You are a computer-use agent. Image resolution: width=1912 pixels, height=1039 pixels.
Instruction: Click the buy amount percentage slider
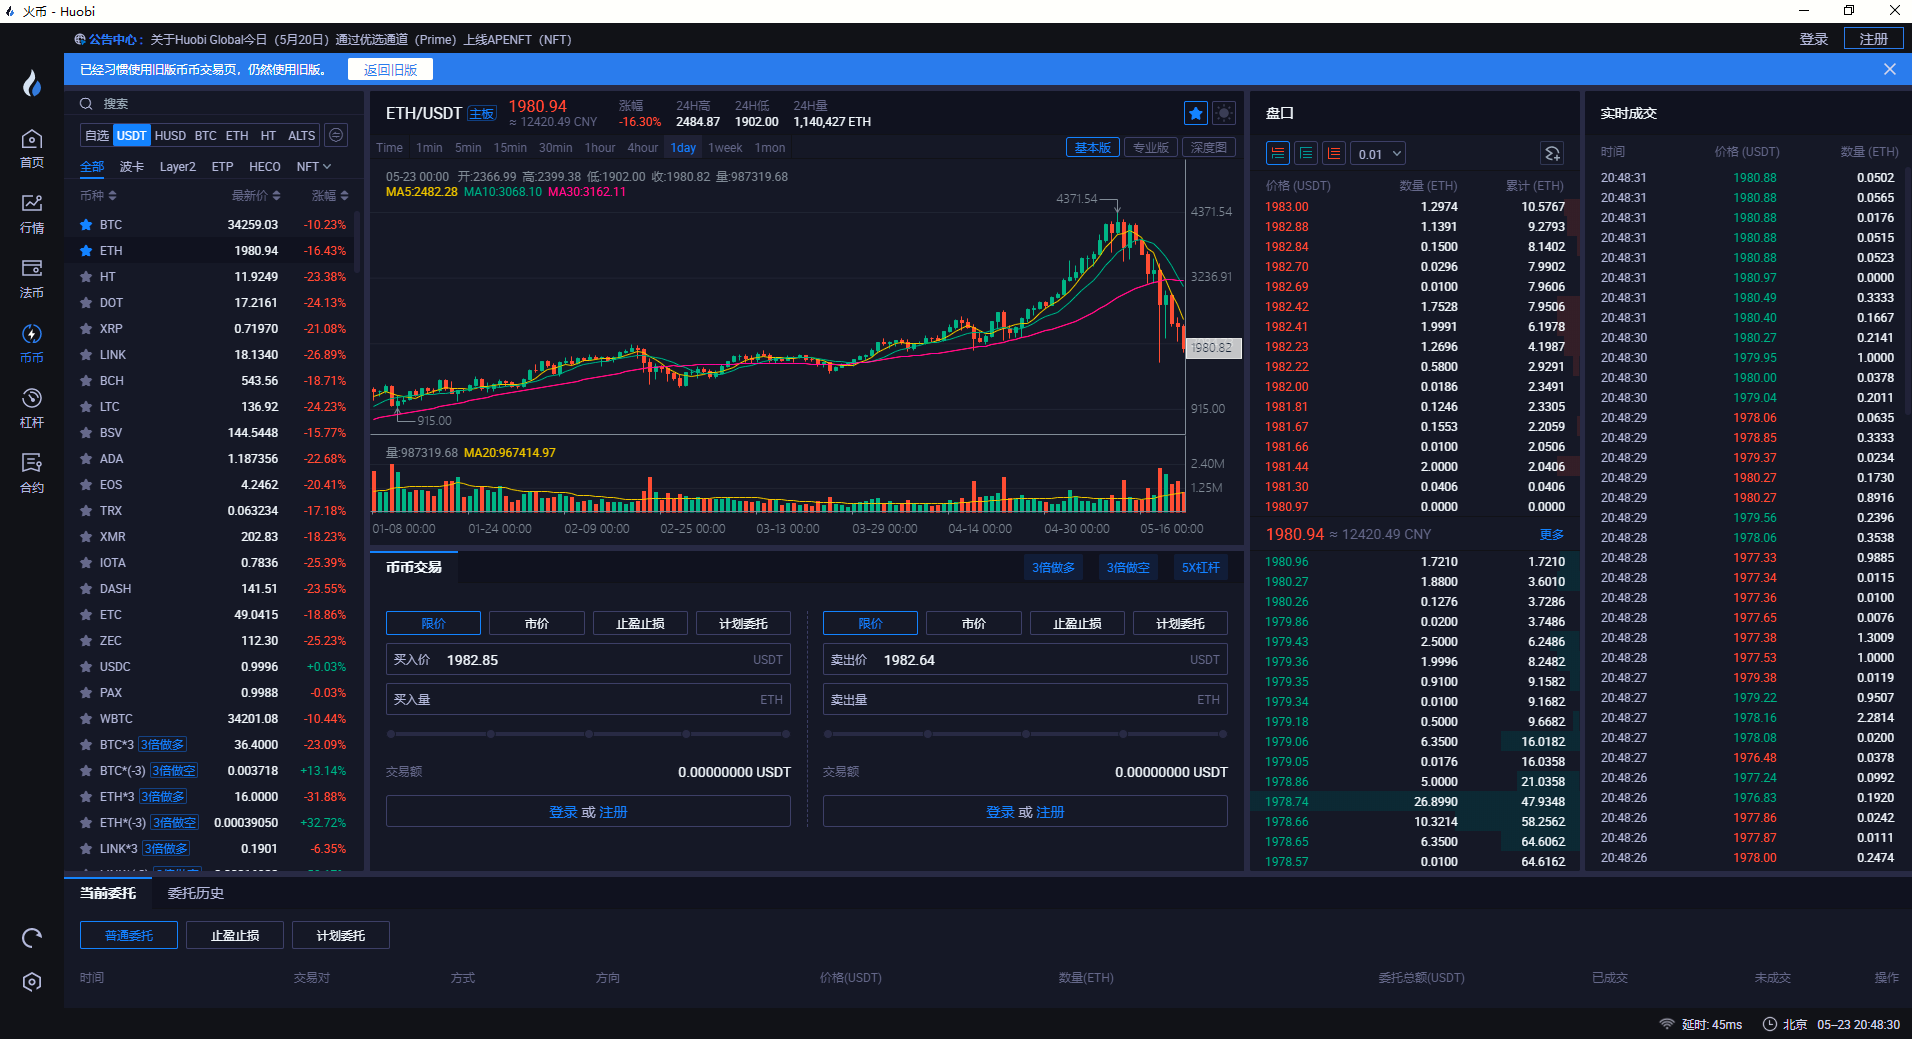(x=588, y=734)
